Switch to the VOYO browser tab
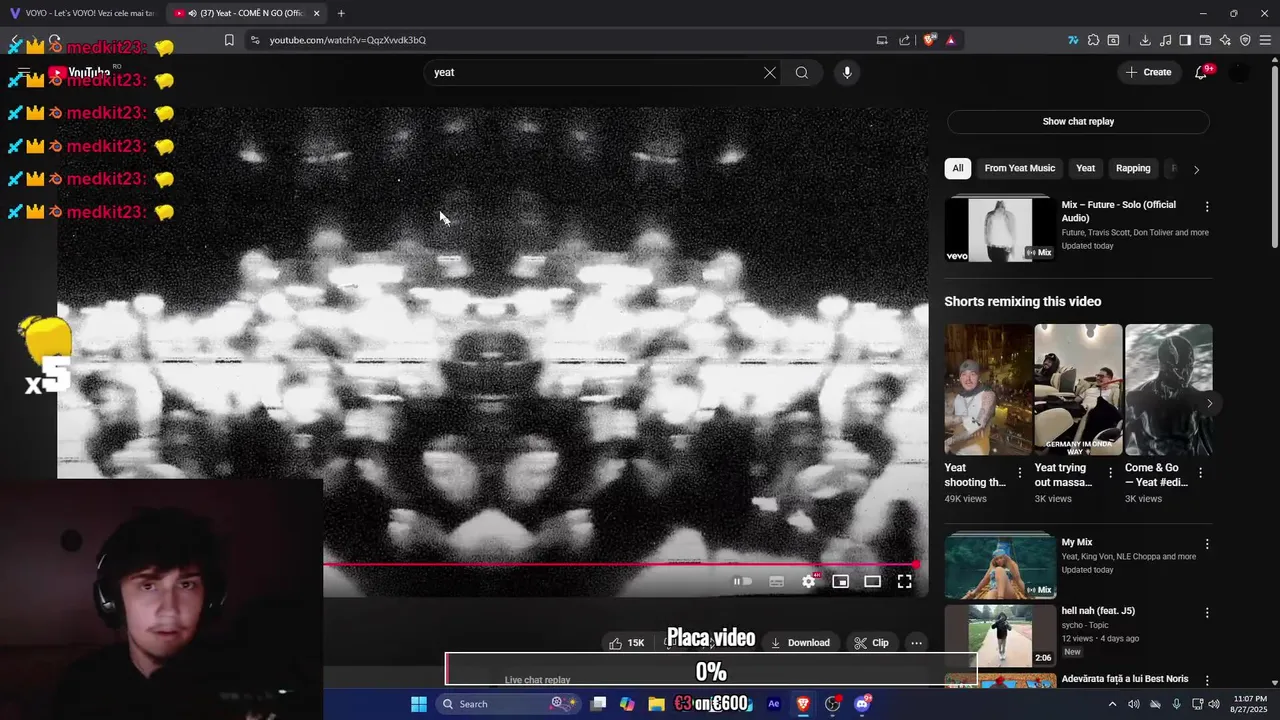This screenshot has width=1280, height=720. point(82,13)
